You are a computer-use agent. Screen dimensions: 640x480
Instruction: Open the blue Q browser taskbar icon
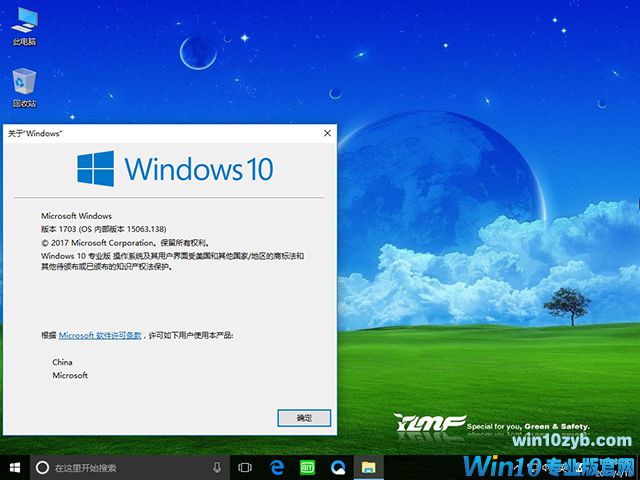338,467
